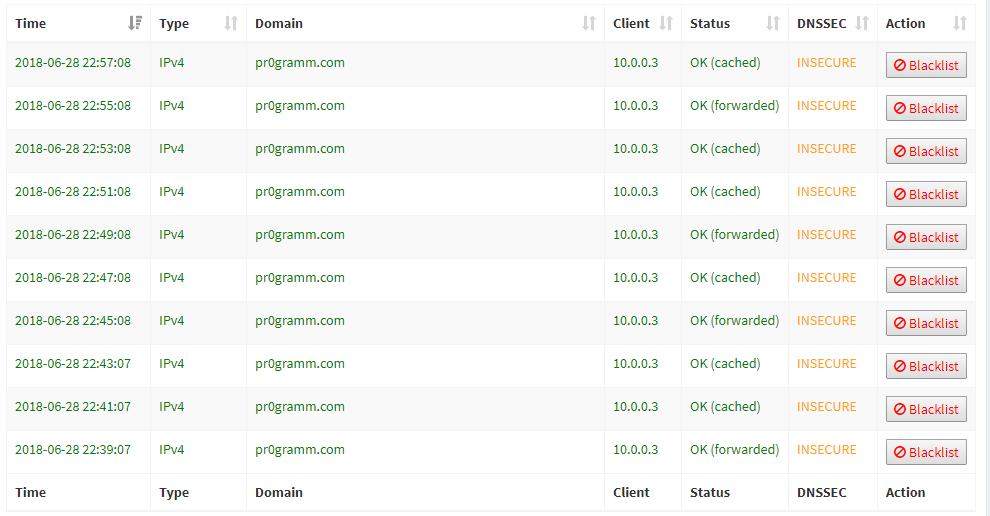Click the DNSSEC column sort arrows

[862, 23]
